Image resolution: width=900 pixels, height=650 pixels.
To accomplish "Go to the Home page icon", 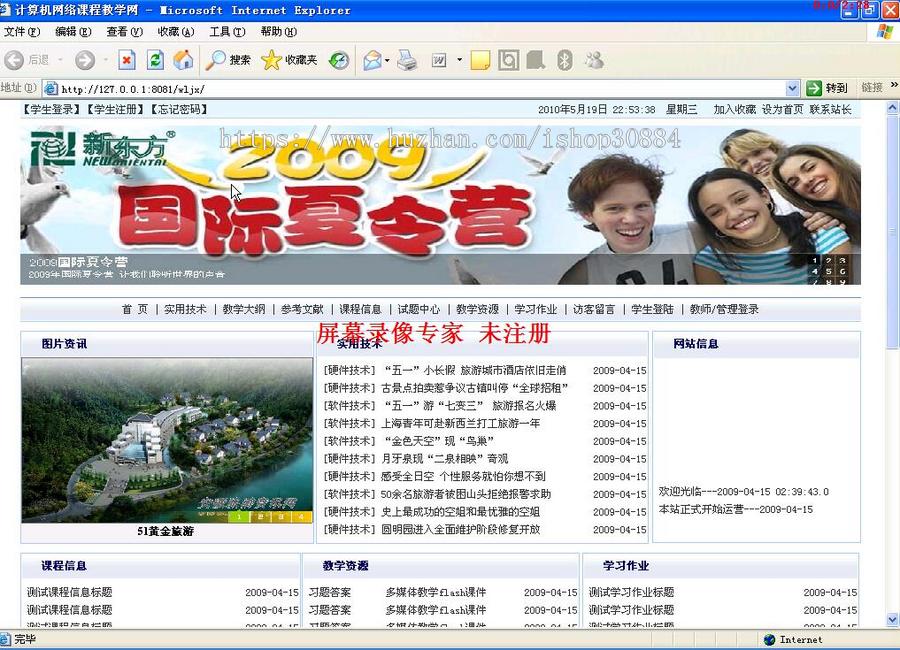I will [x=183, y=60].
